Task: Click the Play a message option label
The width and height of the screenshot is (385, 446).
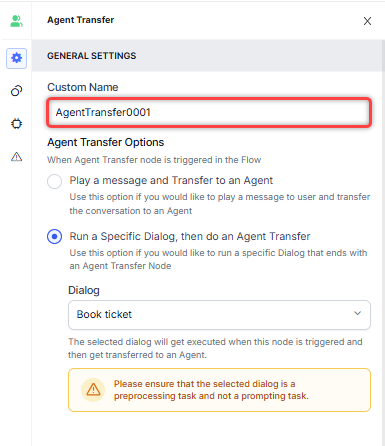Action: pos(171,180)
